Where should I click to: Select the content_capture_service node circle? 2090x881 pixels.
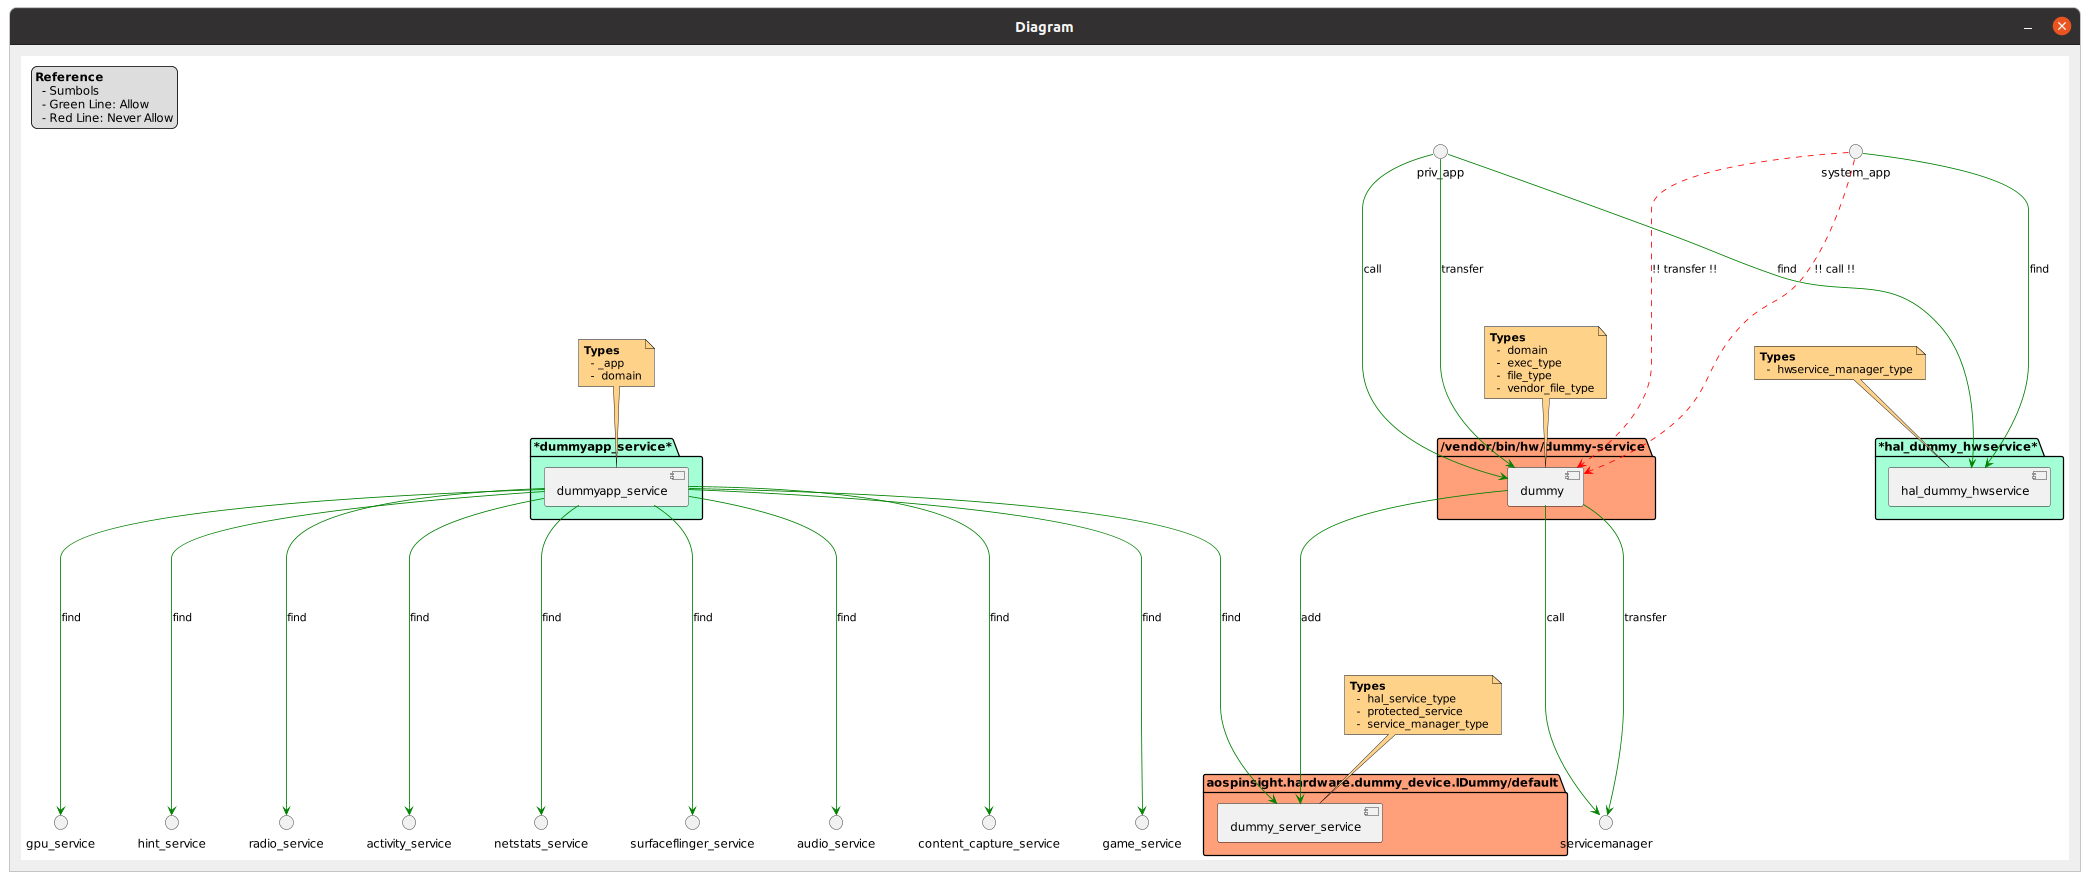989,822
